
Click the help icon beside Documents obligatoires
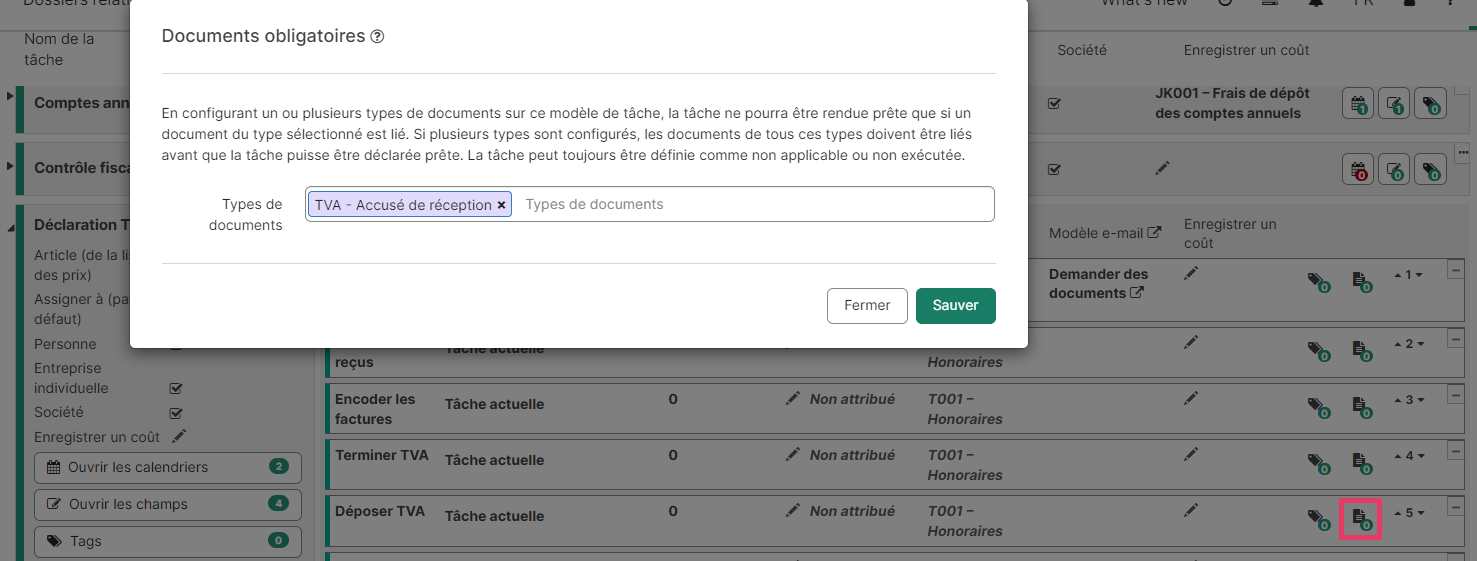point(377,37)
